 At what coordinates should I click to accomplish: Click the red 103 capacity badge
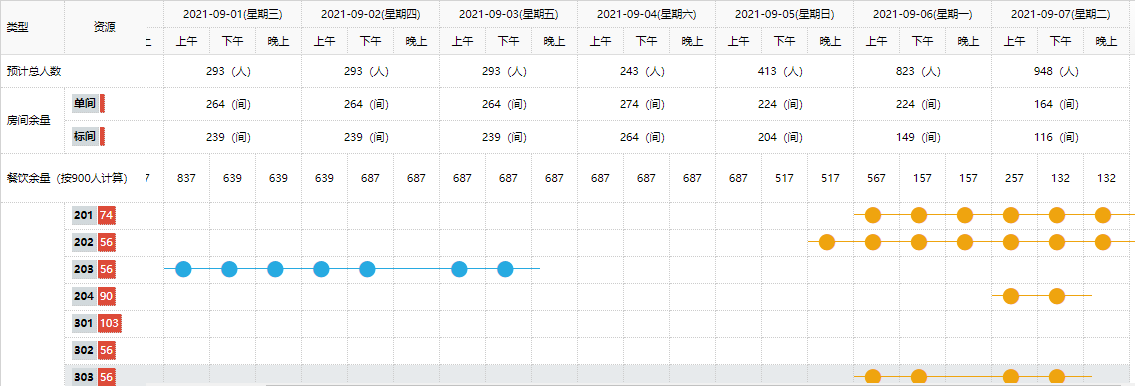(x=110, y=323)
